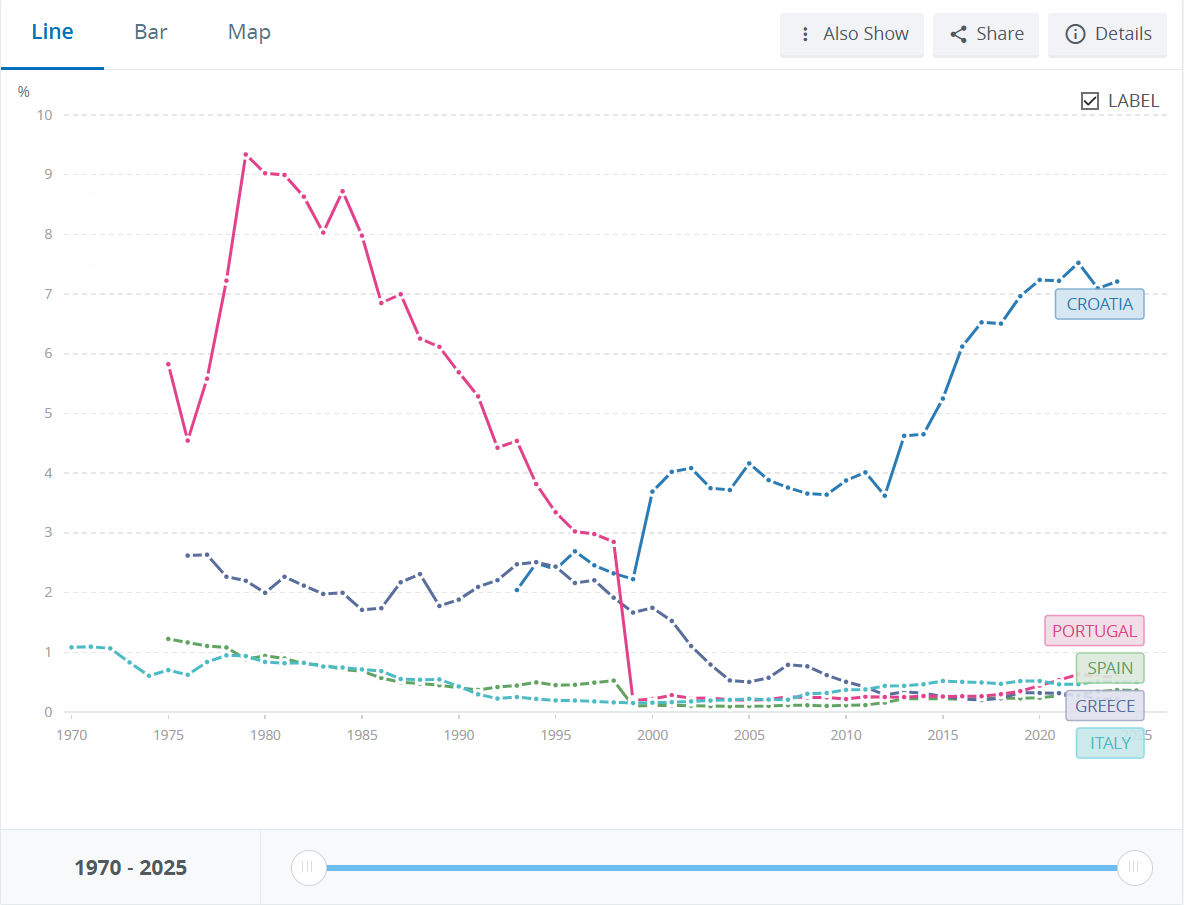Click the three-dots icon beside Also Show
This screenshot has width=1184, height=905.
click(x=805, y=35)
